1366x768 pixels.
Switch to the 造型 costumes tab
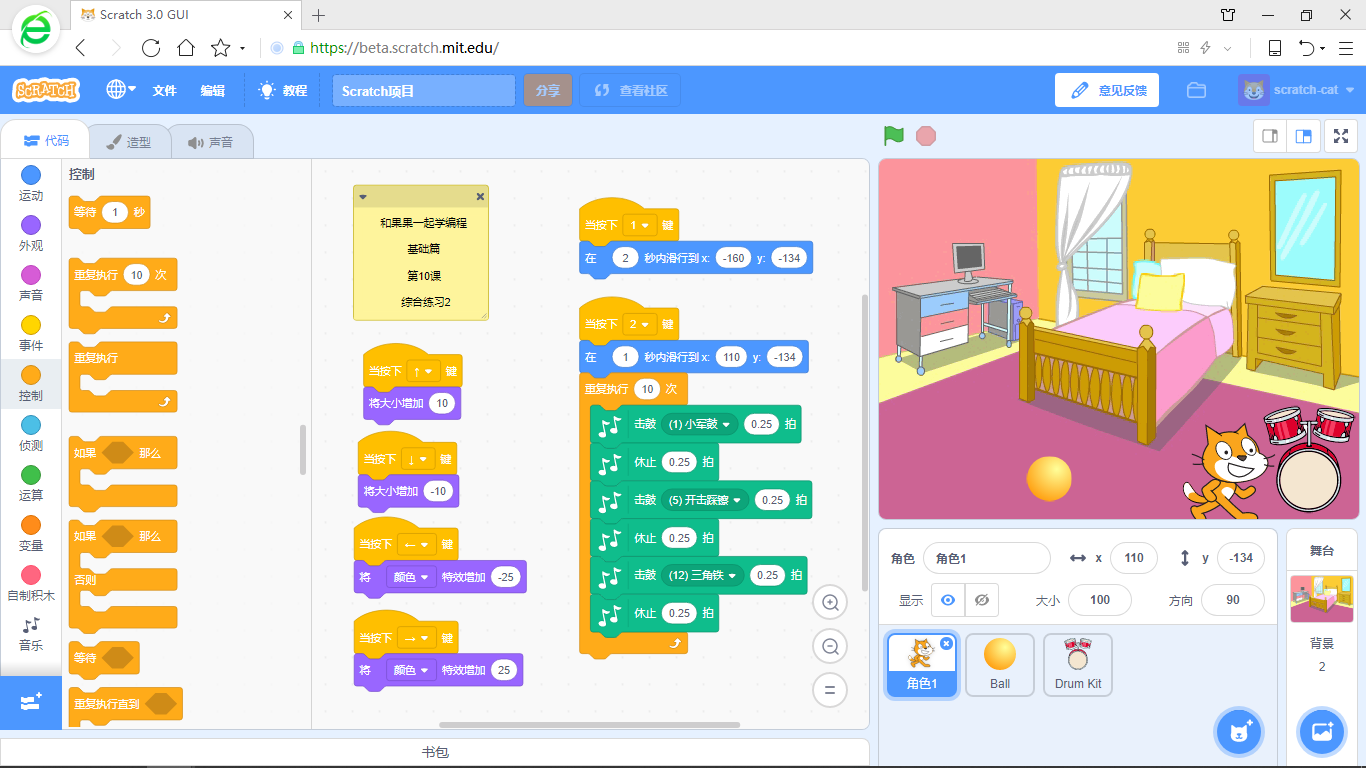pyautogui.click(x=129, y=142)
